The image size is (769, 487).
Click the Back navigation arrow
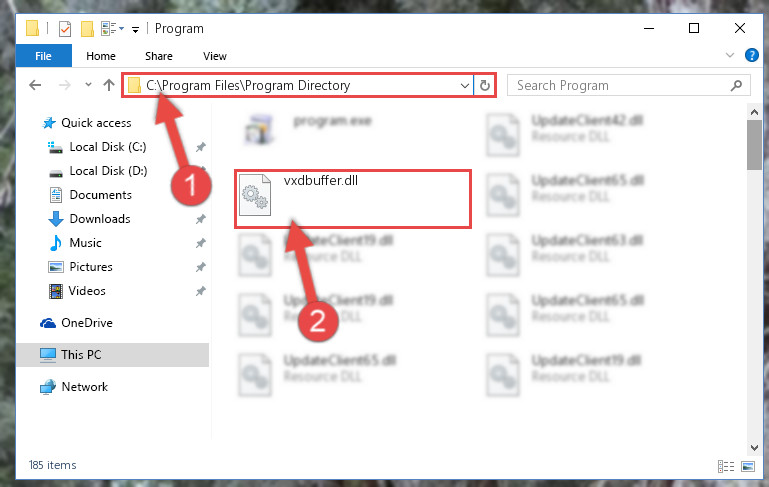coord(35,85)
